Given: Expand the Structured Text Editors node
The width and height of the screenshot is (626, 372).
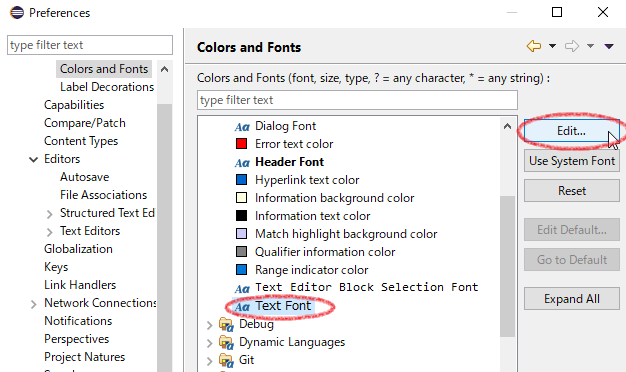Looking at the screenshot, I should (x=49, y=214).
